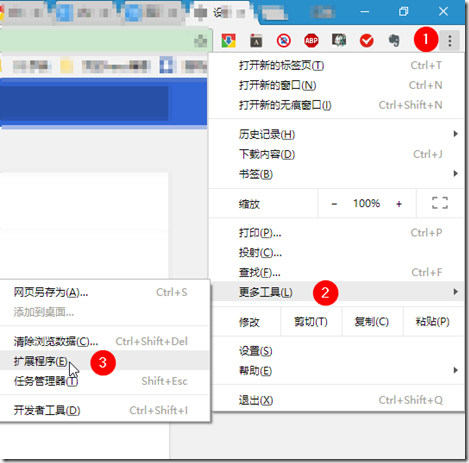Increase zoom with the plus button
Image resolution: width=469 pixels, height=463 pixels.
(399, 204)
